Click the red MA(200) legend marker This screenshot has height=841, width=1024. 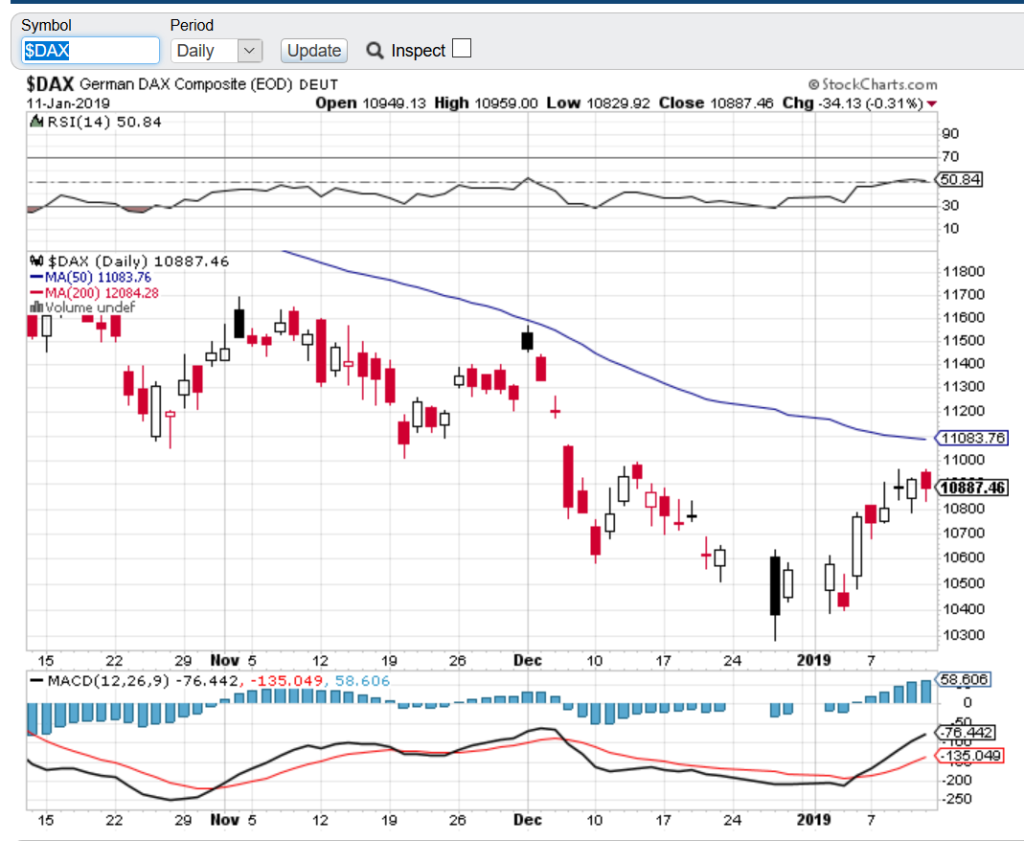tap(37, 293)
